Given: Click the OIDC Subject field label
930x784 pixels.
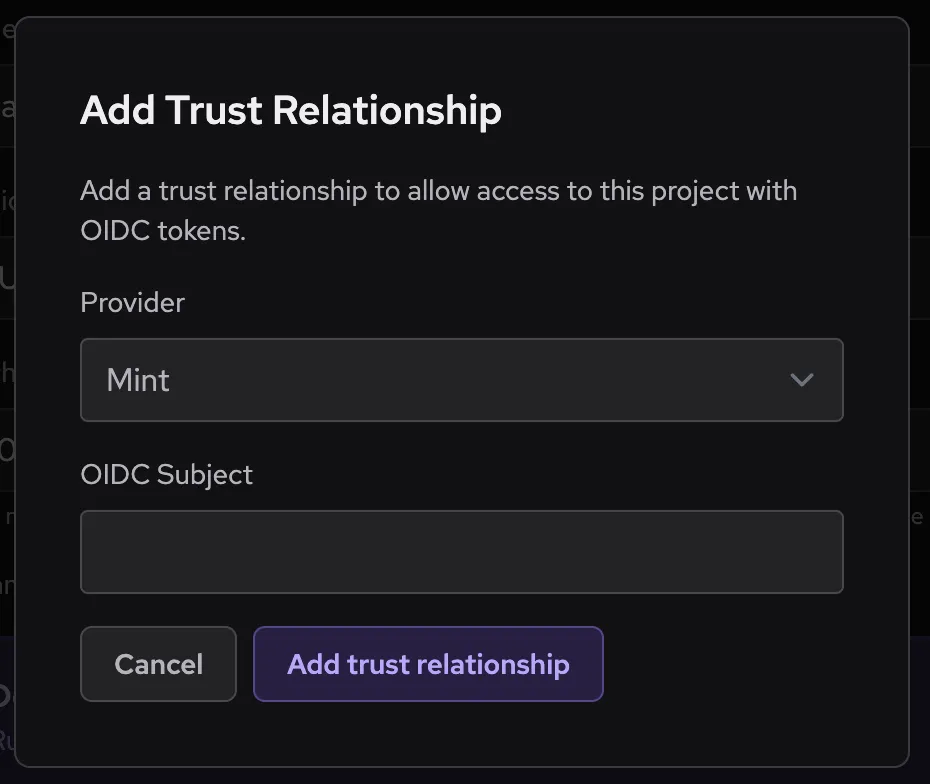Looking at the screenshot, I should click(167, 475).
